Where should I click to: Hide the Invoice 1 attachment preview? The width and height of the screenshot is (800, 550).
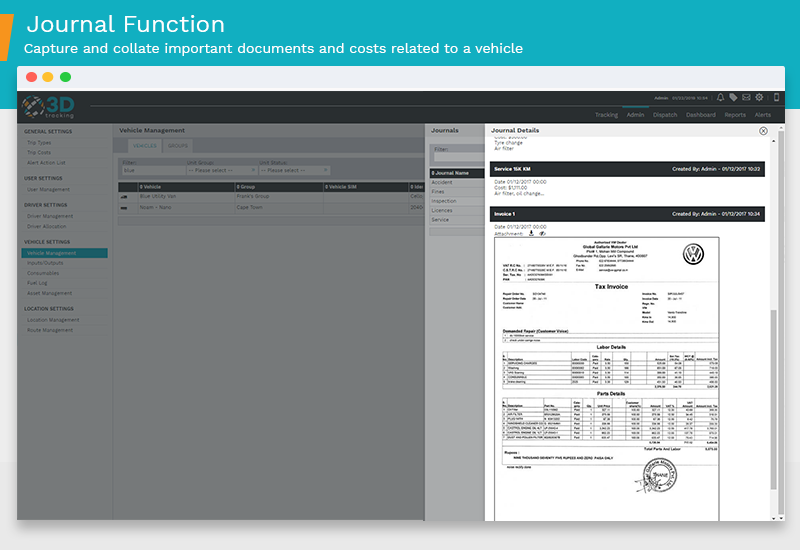(542, 233)
